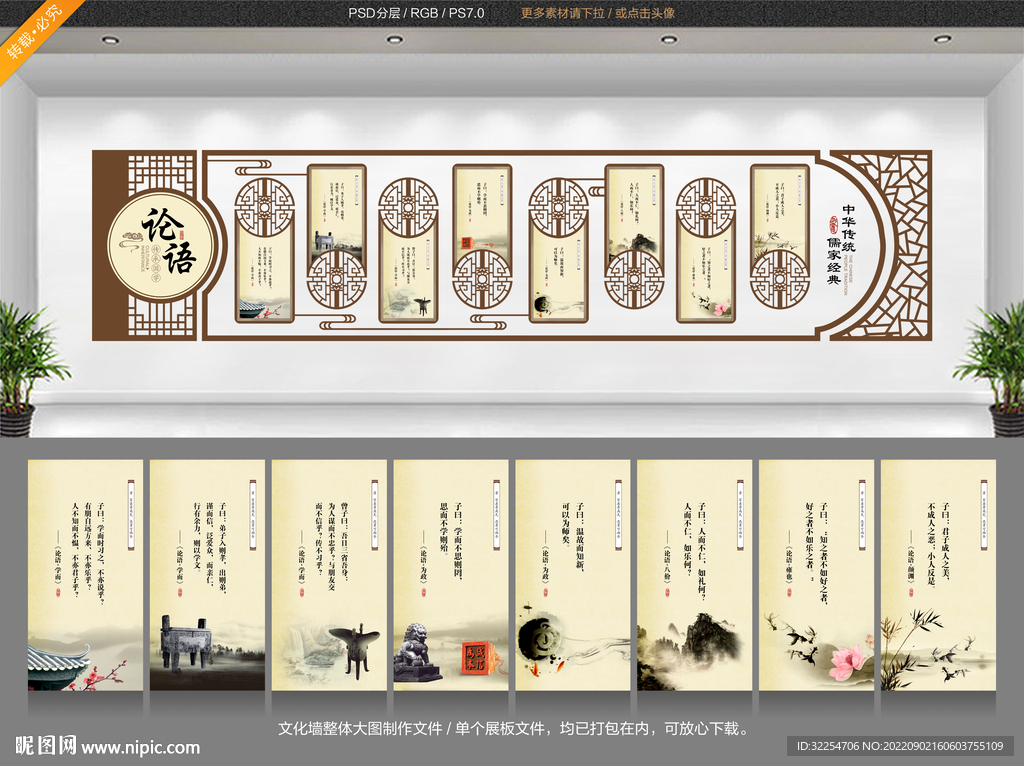Select the poster with the bronze tripod cup
Screen dimensions: 1024x766
(329, 574)
